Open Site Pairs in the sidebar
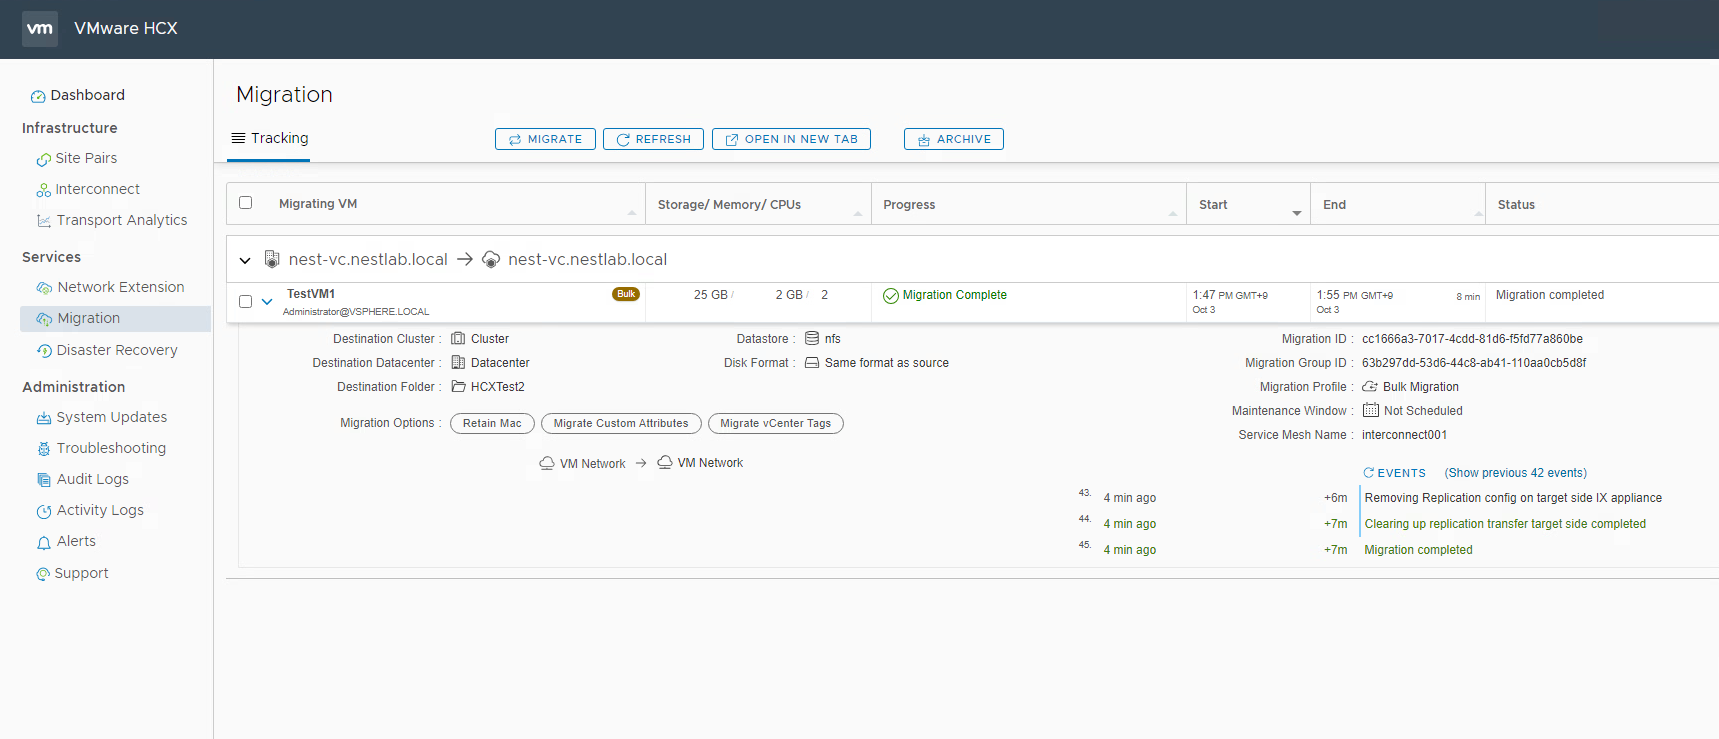1719x739 pixels. pyautogui.click(x=86, y=159)
